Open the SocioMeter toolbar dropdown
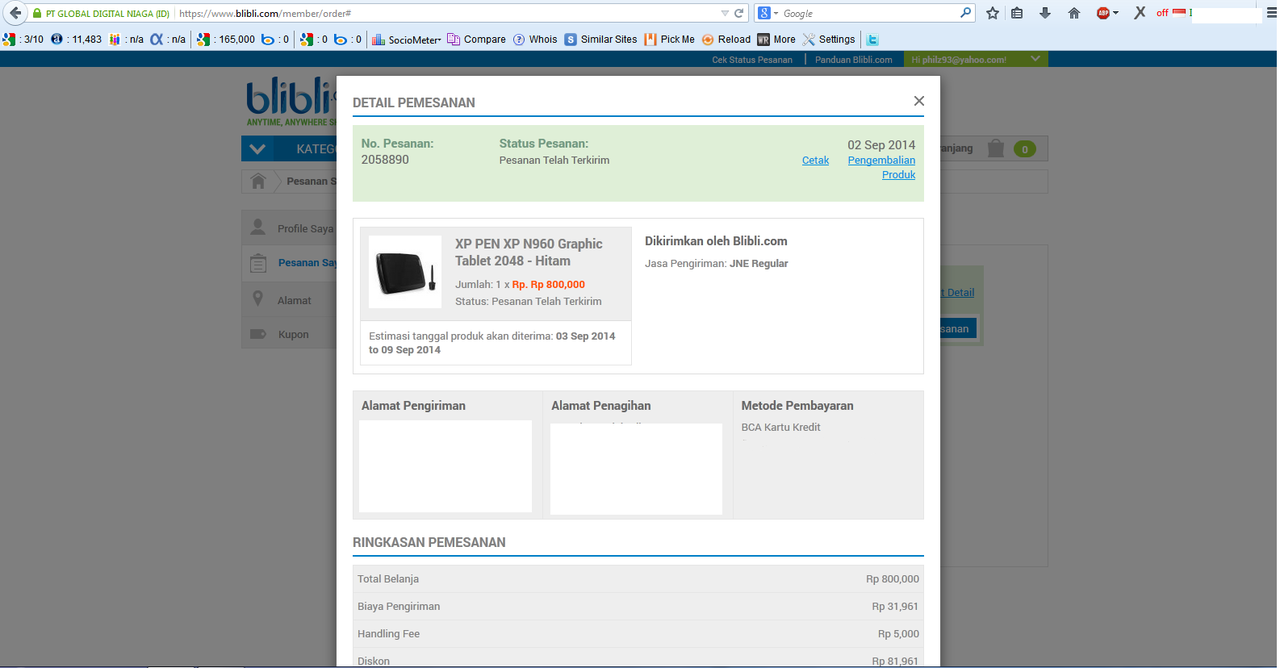 click(x=406, y=39)
